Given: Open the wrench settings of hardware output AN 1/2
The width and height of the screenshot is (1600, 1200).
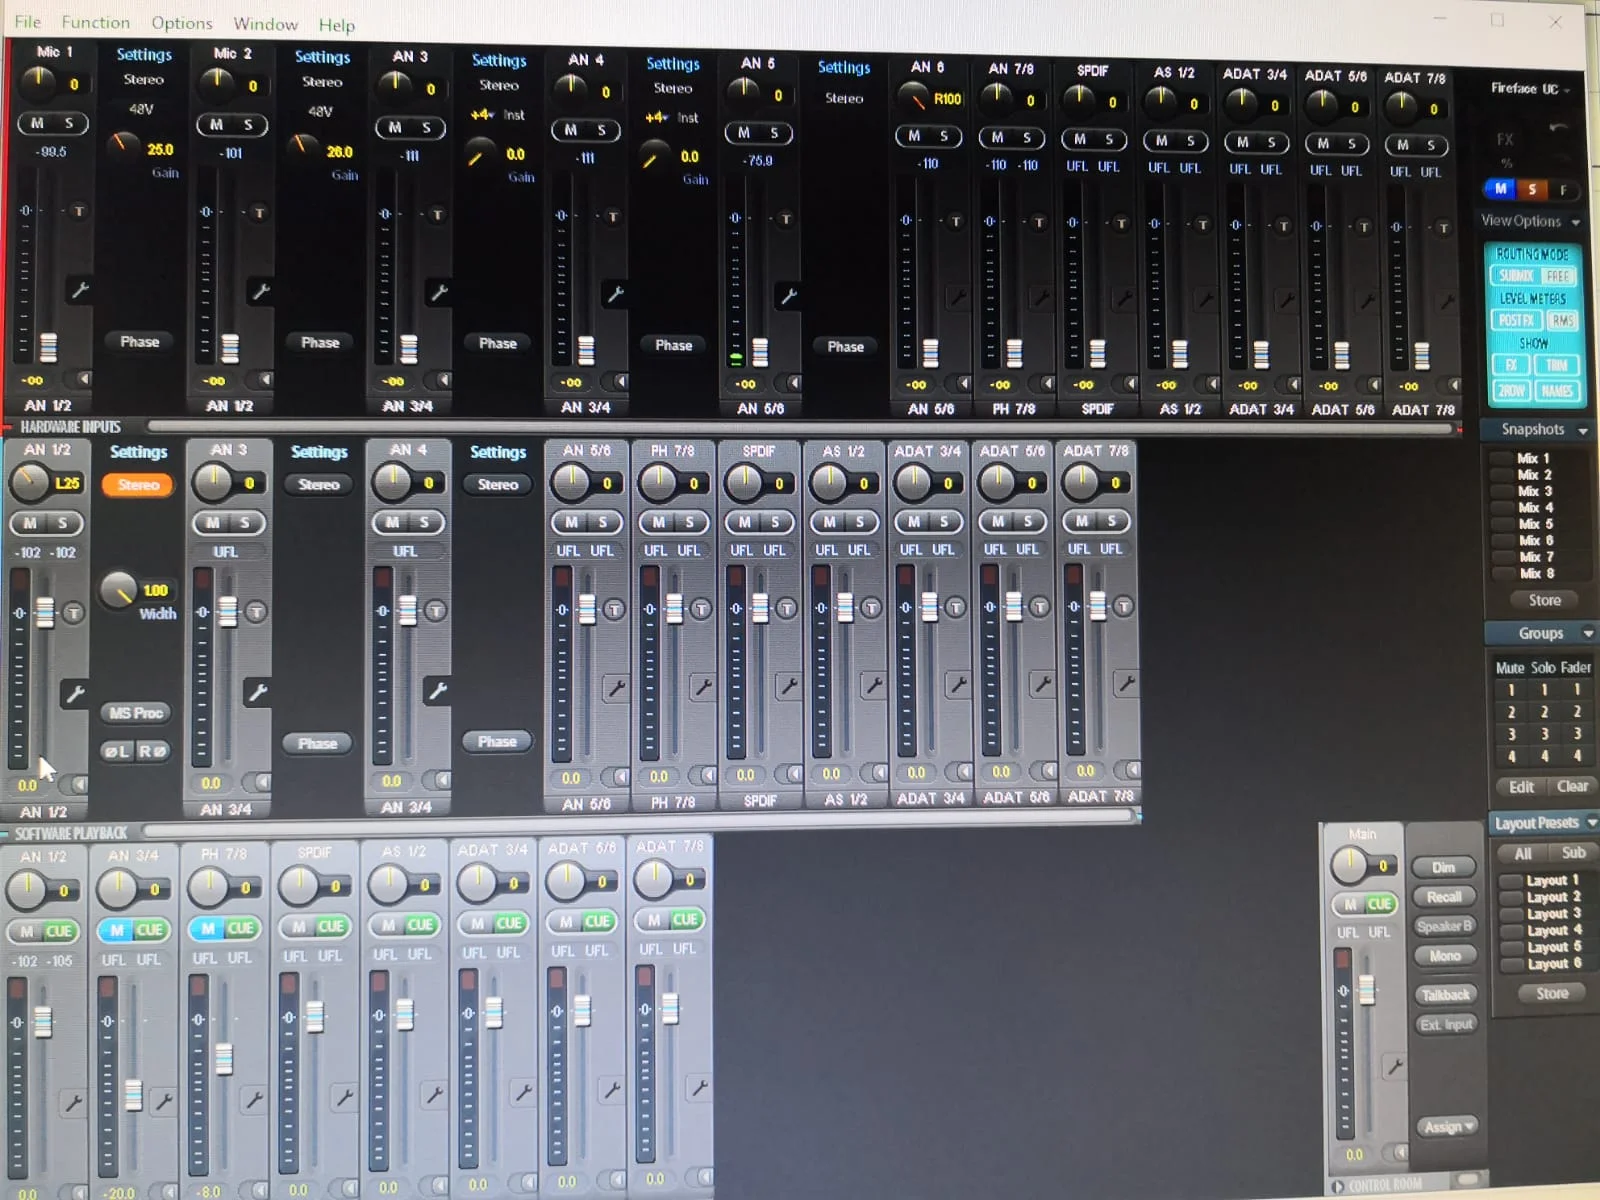Looking at the screenshot, I should [x=74, y=693].
